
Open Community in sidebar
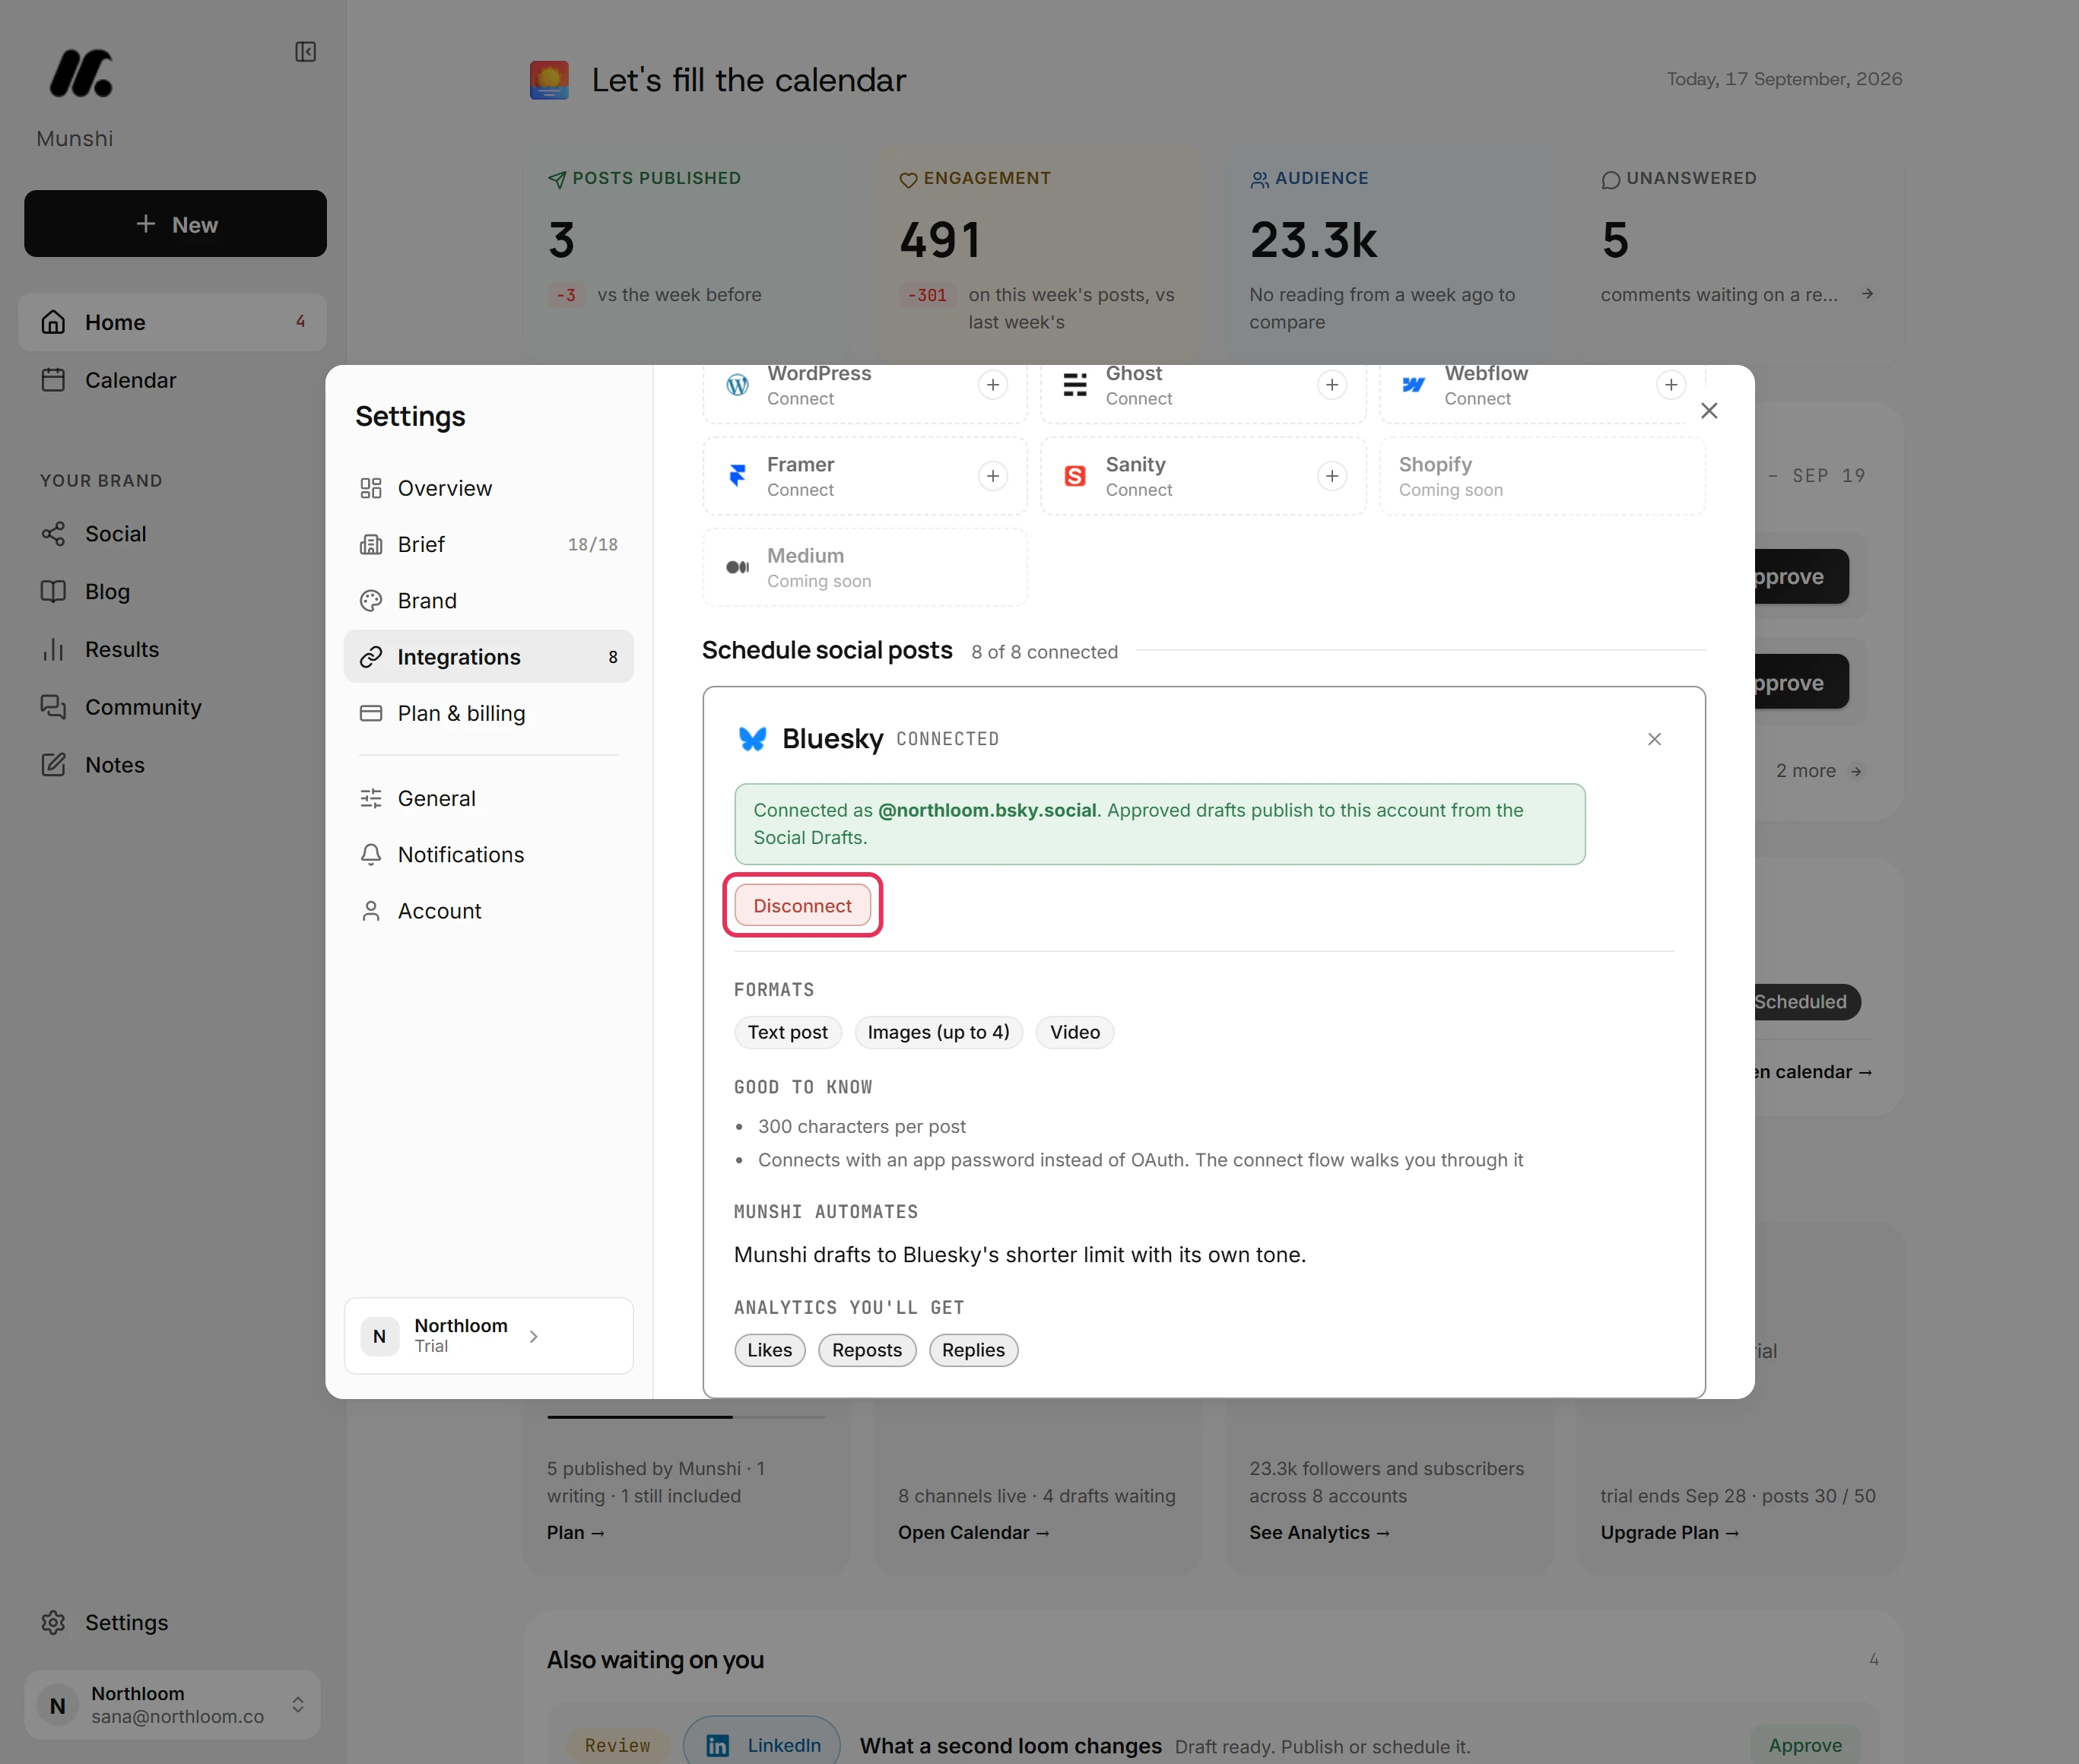(172, 707)
